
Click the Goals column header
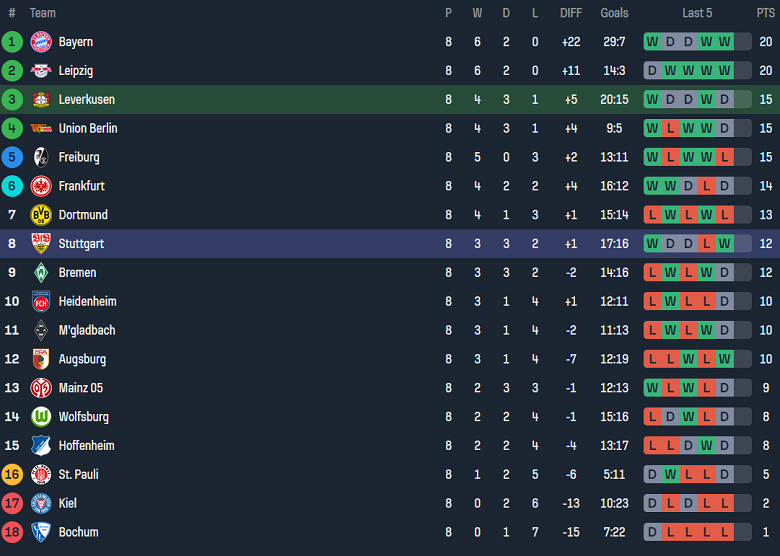[x=614, y=13]
